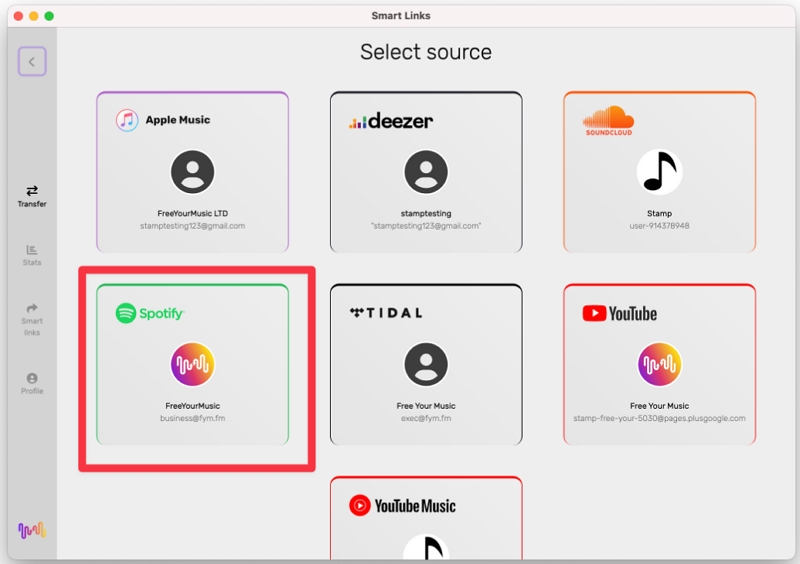The width and height of the screenshot is (800, 564).
Task: Click the stamp-free-your-5030@pages.plusgoogle.com text
Action: pyautogui.click(x=659, y=418)
